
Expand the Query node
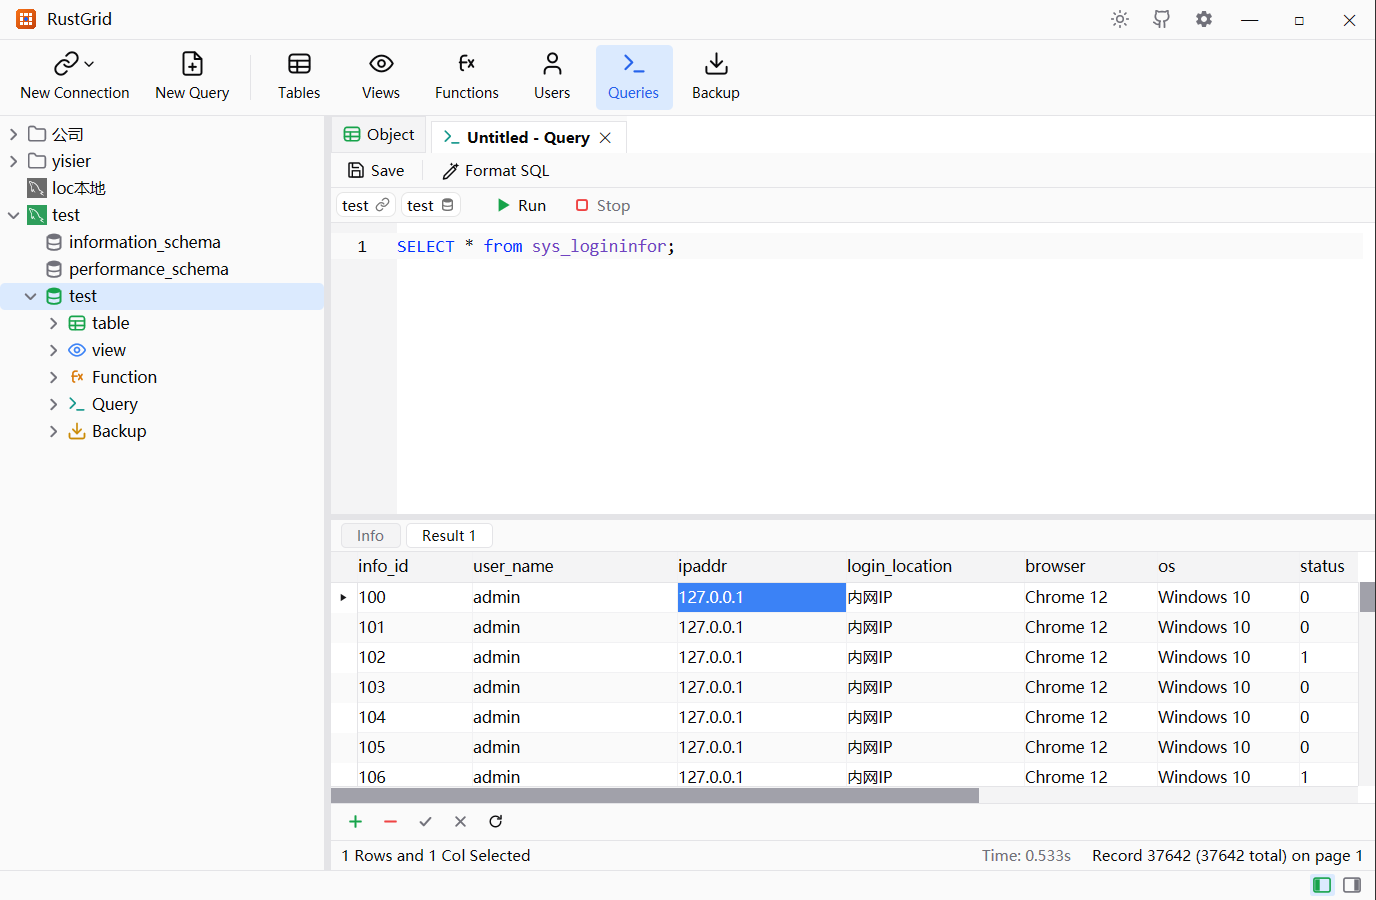pos(54,404)
